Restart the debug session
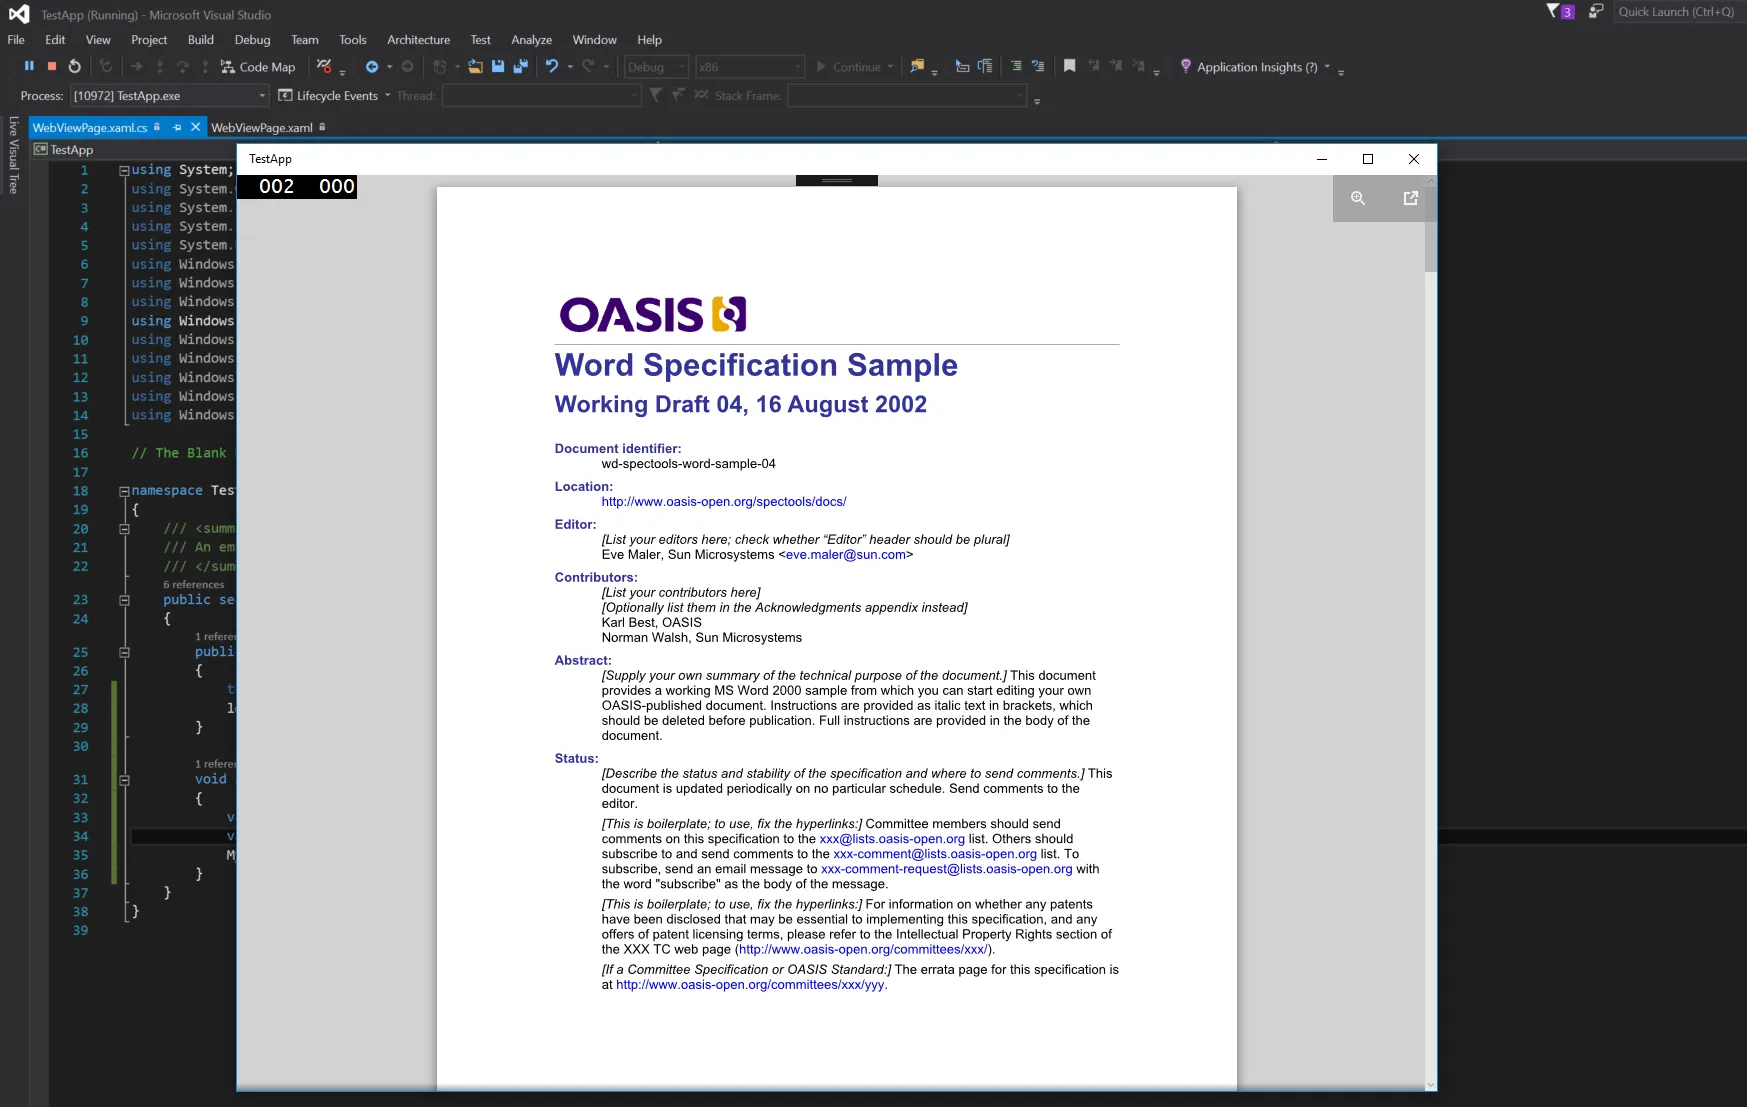 pyautogui.click(x=75, y=66)
